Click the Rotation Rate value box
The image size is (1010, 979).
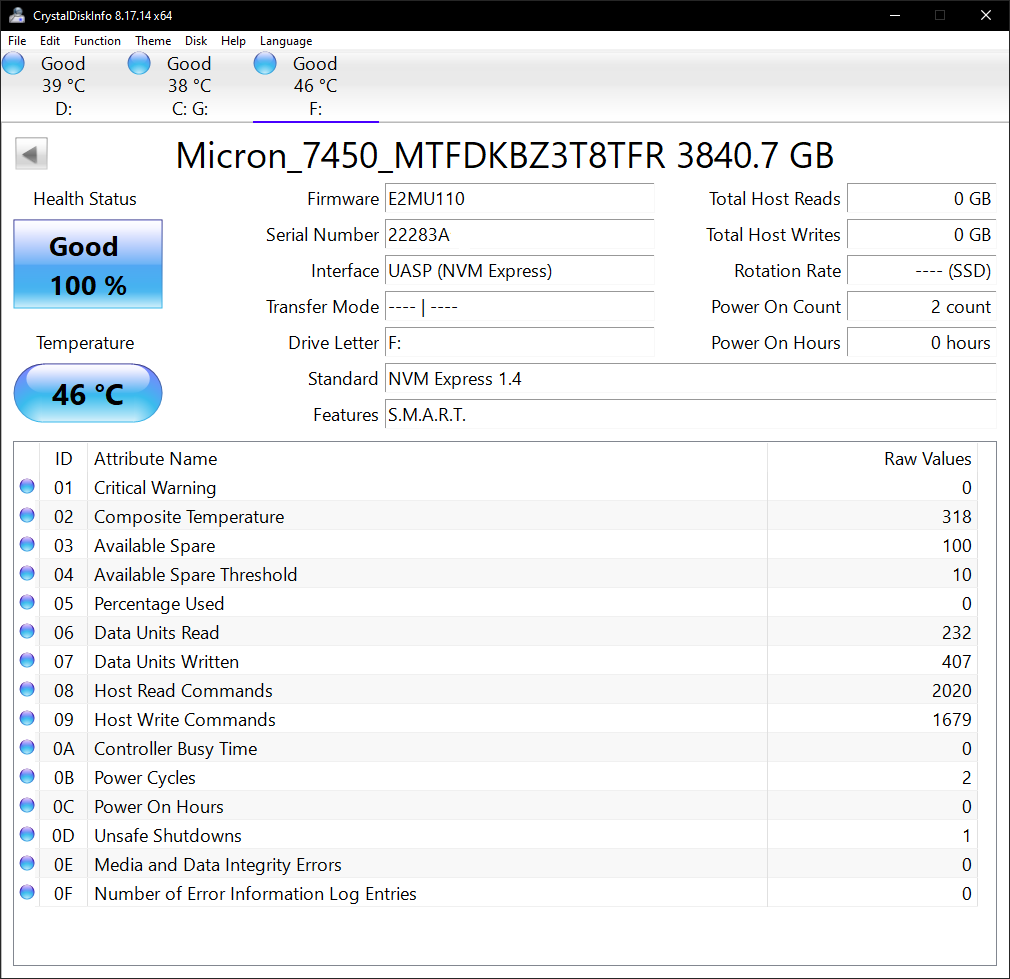(x=921, y=271)
